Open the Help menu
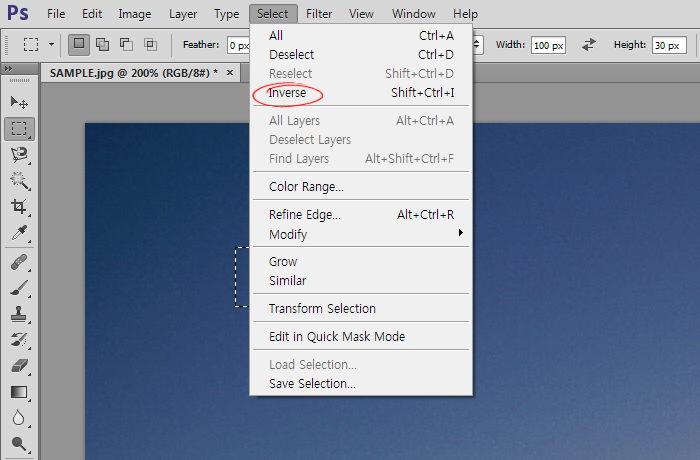 click(465, 14)
